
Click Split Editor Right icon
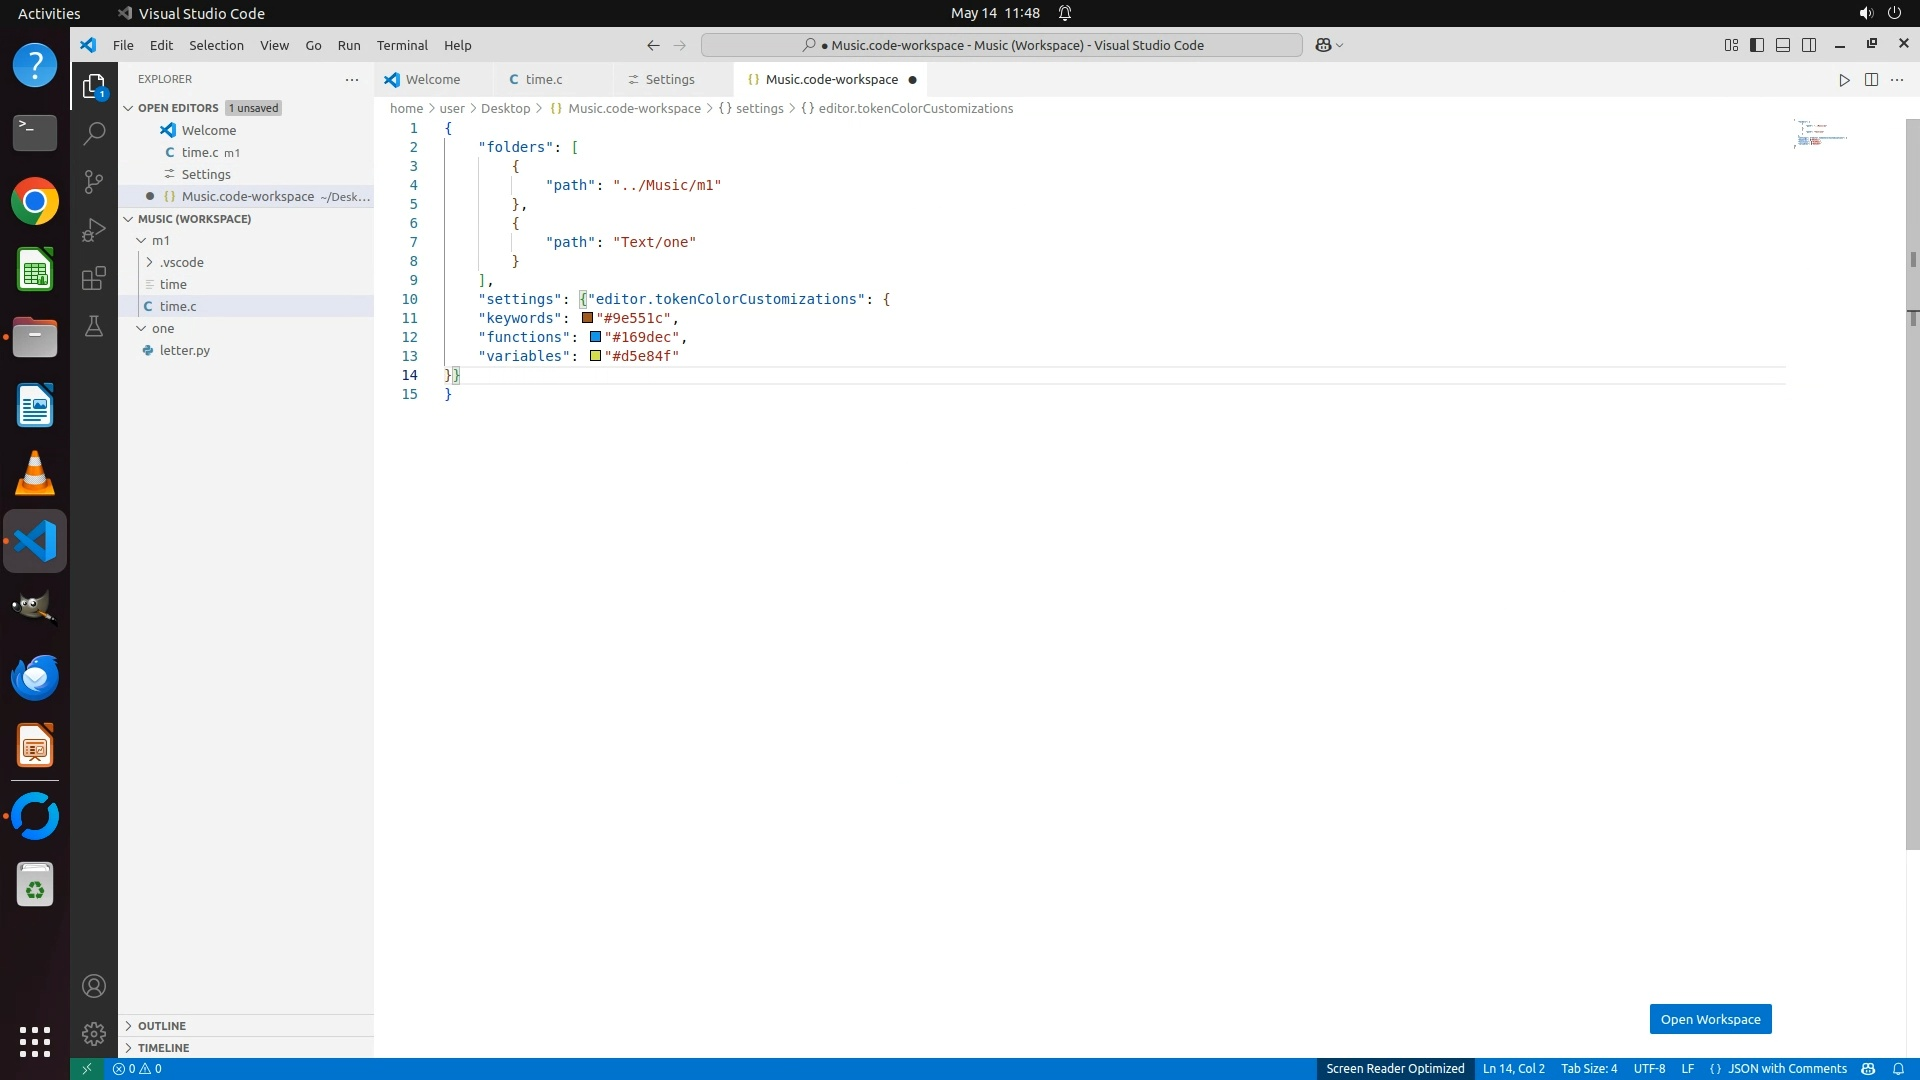(1871, 80)
